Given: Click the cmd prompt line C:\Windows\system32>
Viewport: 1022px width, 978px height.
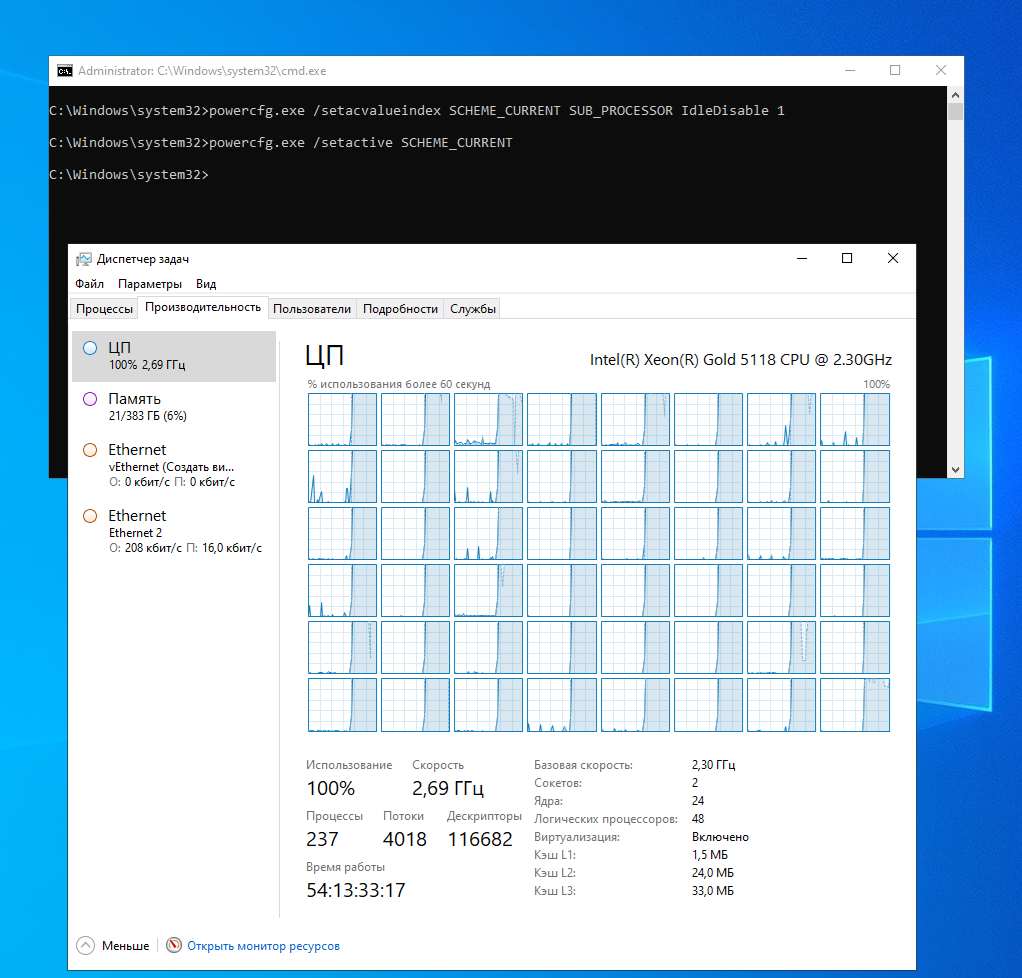Looking at the screenshot, I should click(x=129, y=175).
